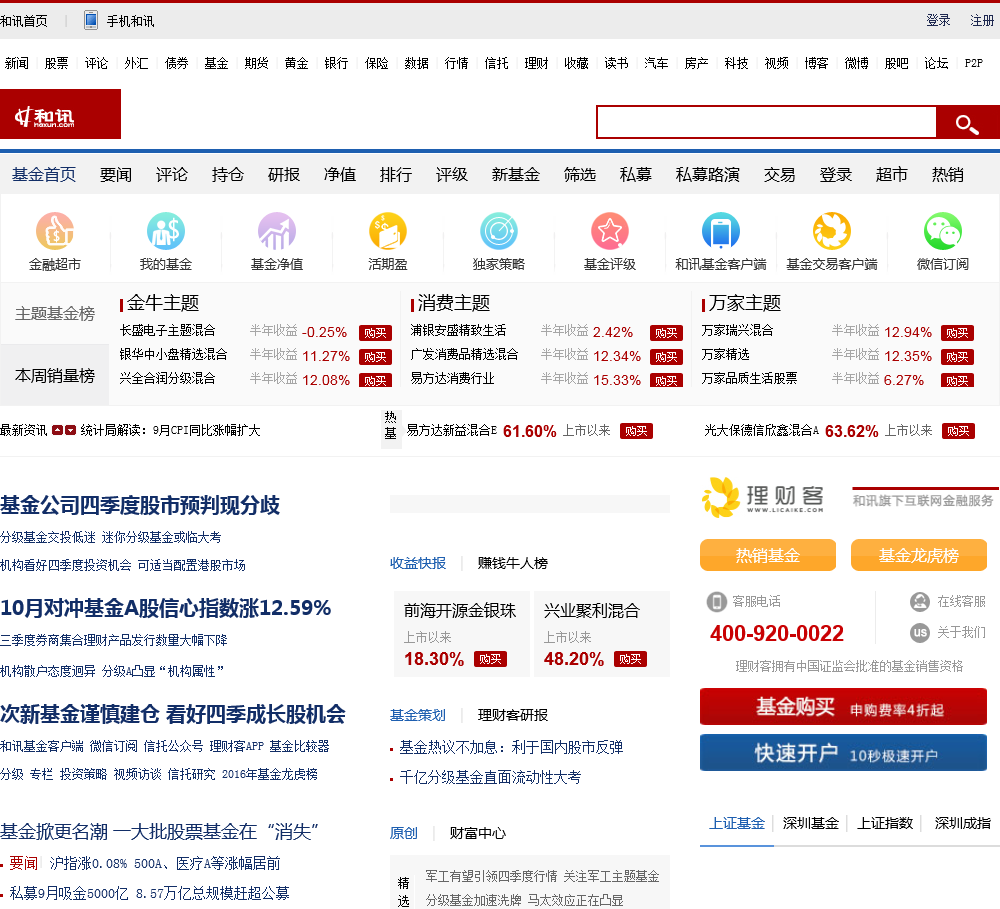Buy 易方达新益混合E via 购买 button
The width and height of the screenshot is (1000, 909).
(636, 431)
